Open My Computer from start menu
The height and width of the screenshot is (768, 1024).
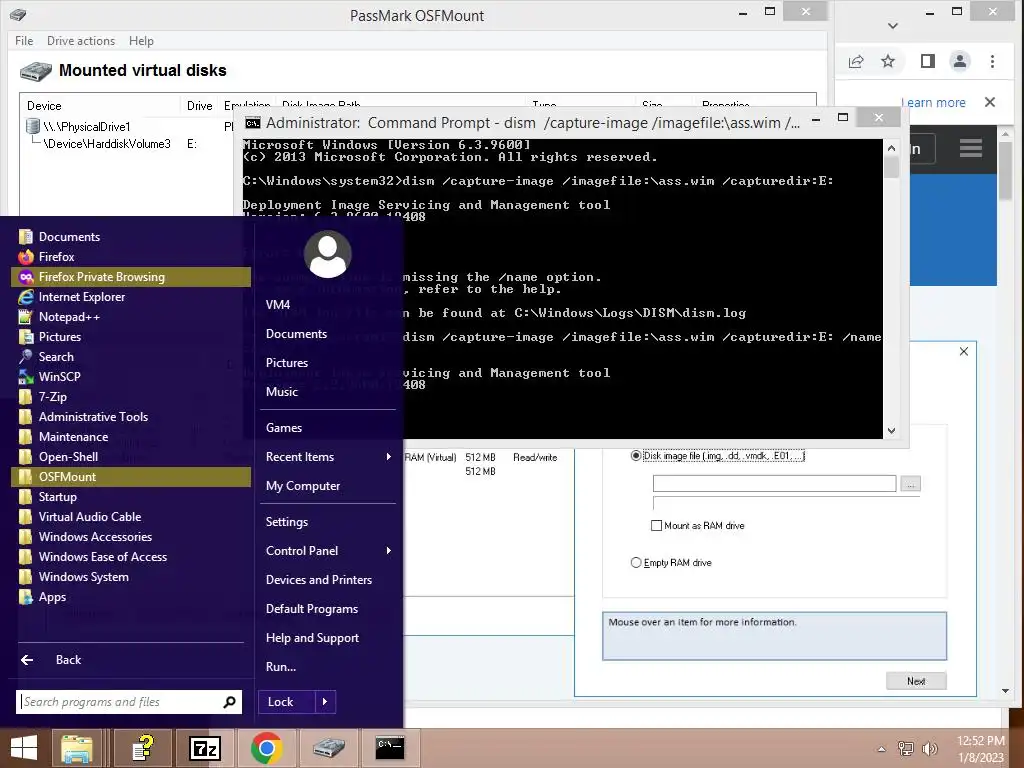click(303, 486)
